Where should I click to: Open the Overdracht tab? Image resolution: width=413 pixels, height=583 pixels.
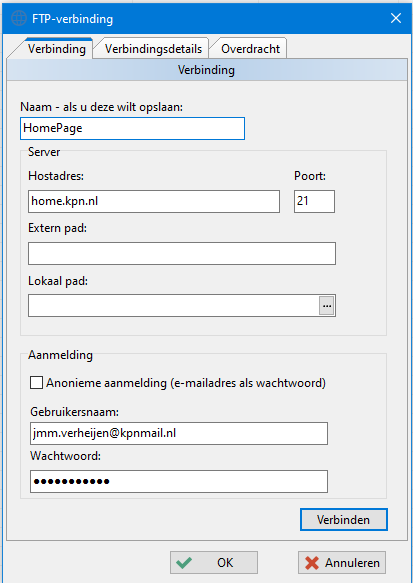coord(250,49)
